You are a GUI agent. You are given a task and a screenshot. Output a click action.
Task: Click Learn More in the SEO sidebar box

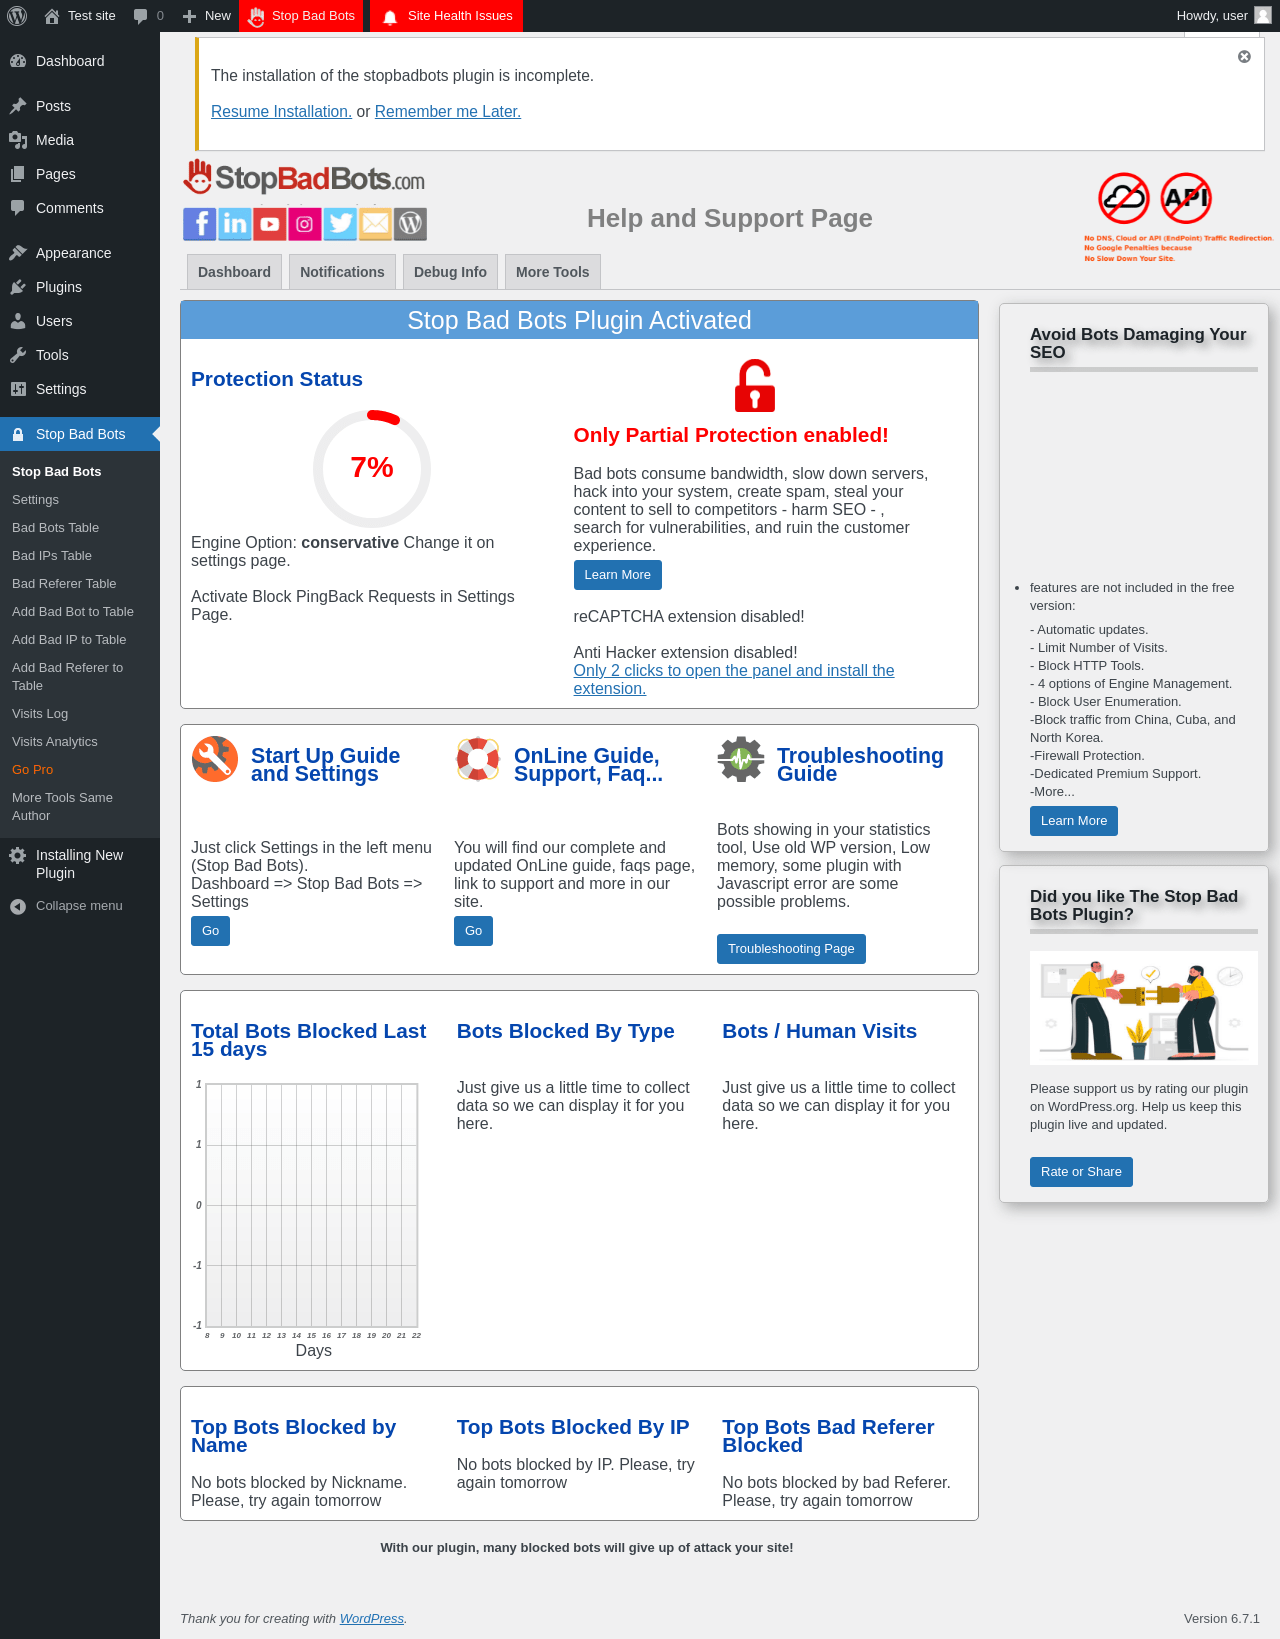tap(1074, 821)
